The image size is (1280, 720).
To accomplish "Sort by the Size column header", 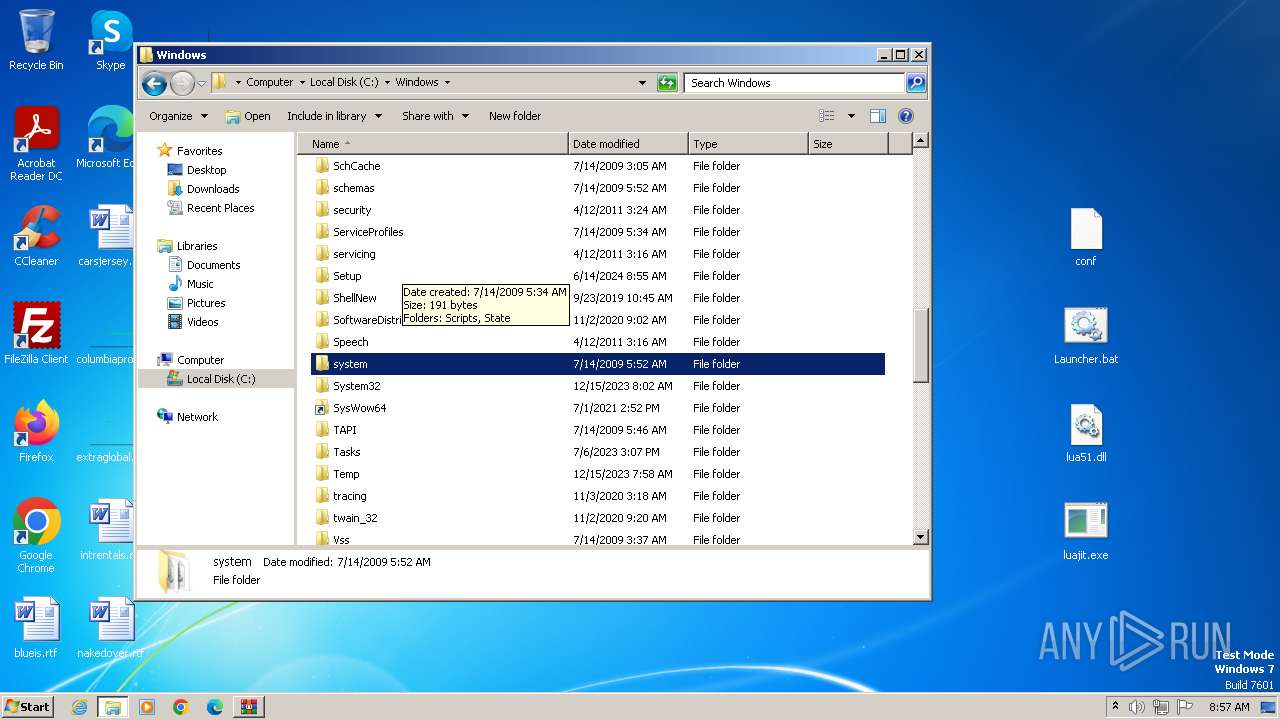I will [848, 144].
